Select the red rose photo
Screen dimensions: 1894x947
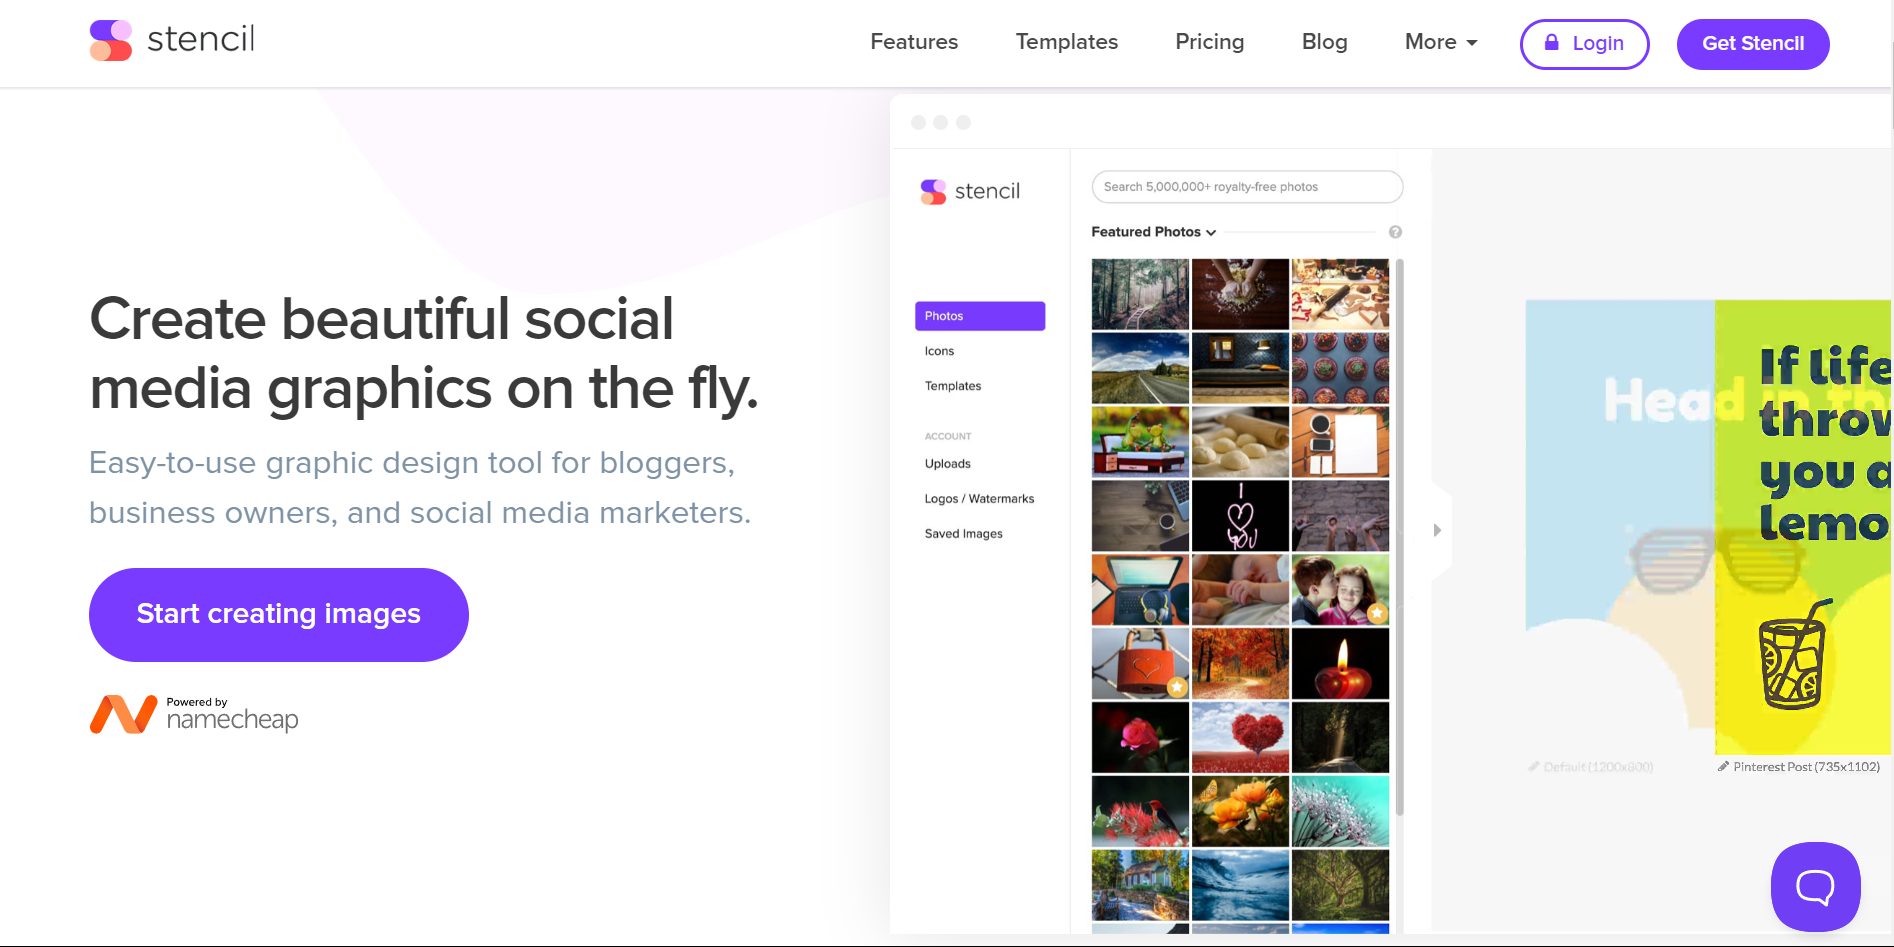pyautogui.click(x=1140, y=738)
